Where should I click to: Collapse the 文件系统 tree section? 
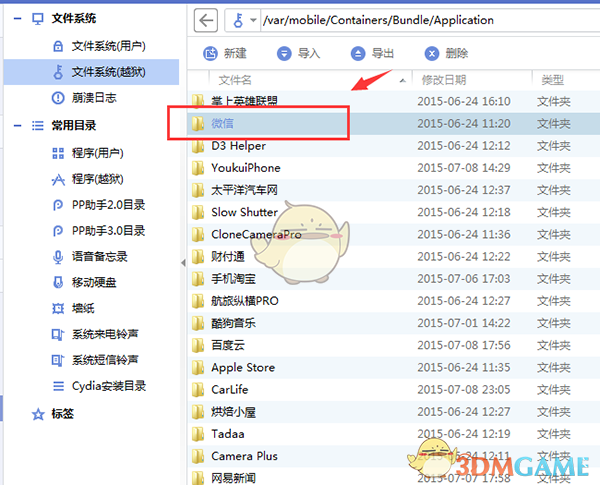point(18,18)
